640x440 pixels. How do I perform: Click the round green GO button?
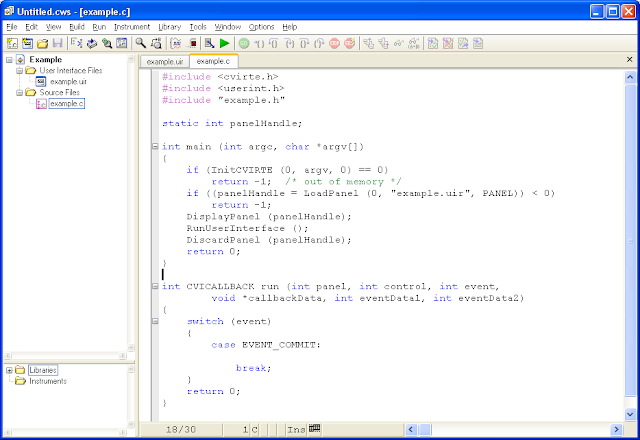click(x=244, y=43)
